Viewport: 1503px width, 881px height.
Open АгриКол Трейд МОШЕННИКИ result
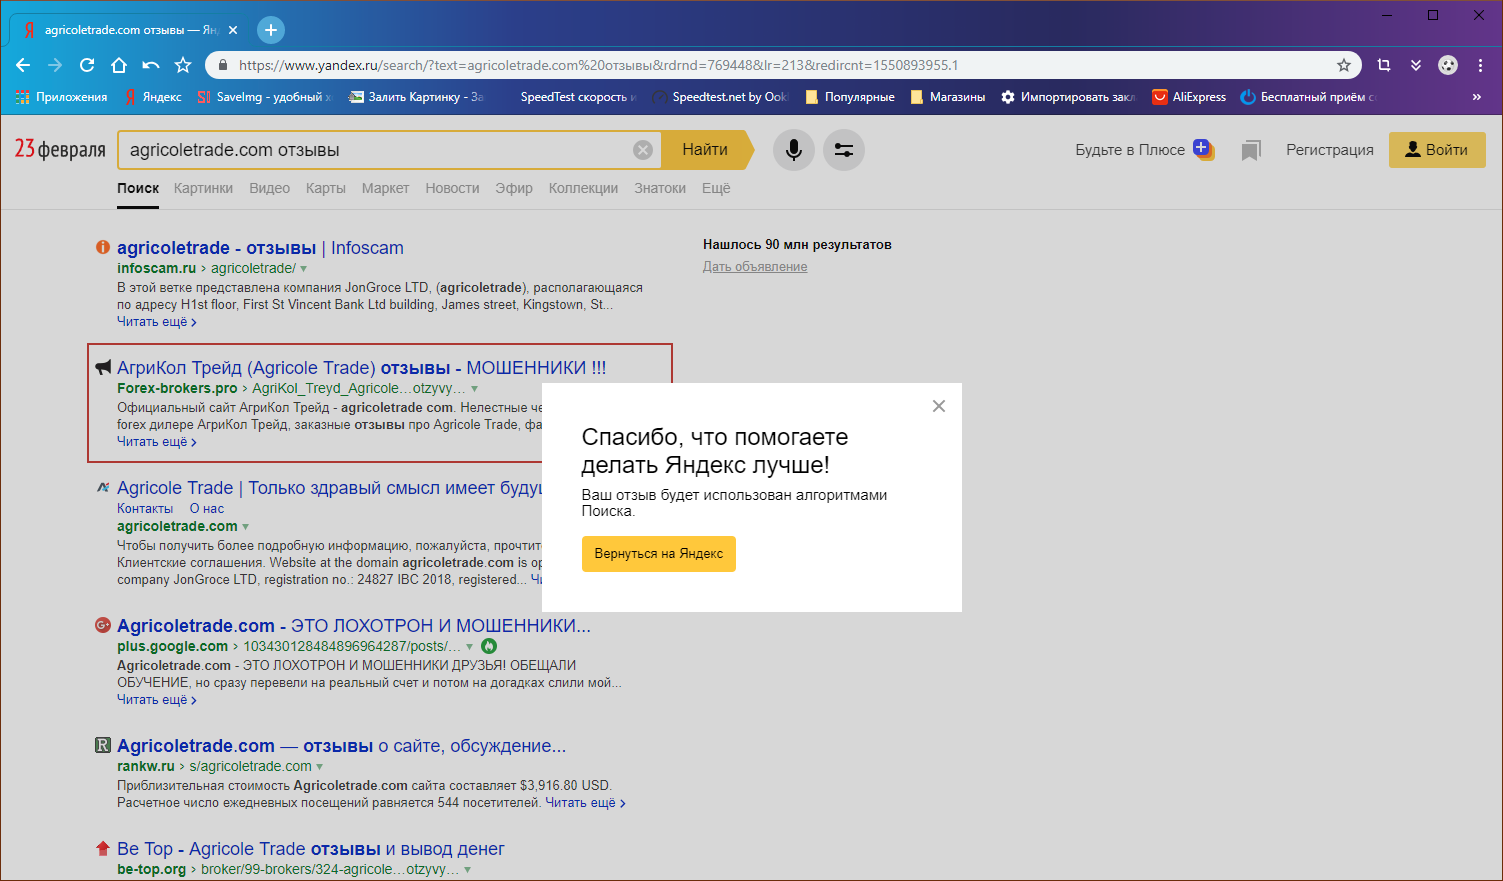361,368
